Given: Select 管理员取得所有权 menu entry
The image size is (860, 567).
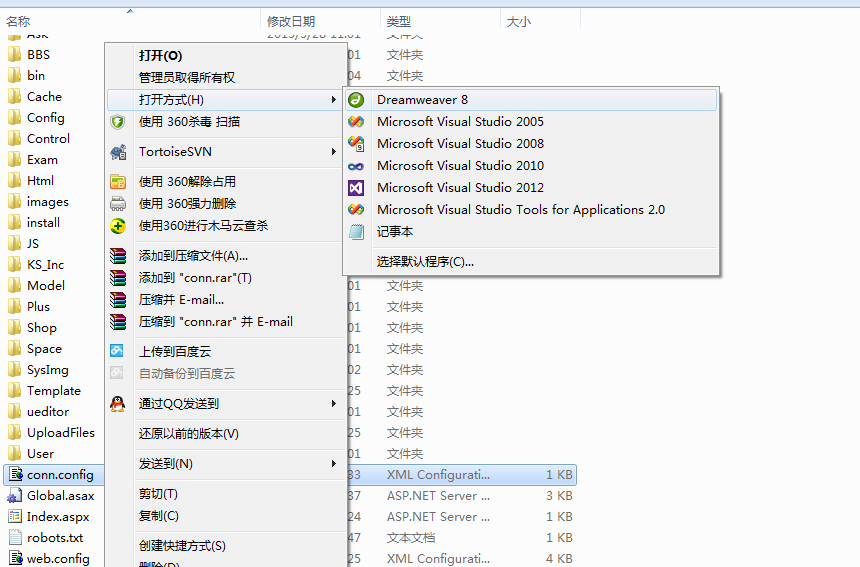Looking at the screenshot, I should [226, 77].
